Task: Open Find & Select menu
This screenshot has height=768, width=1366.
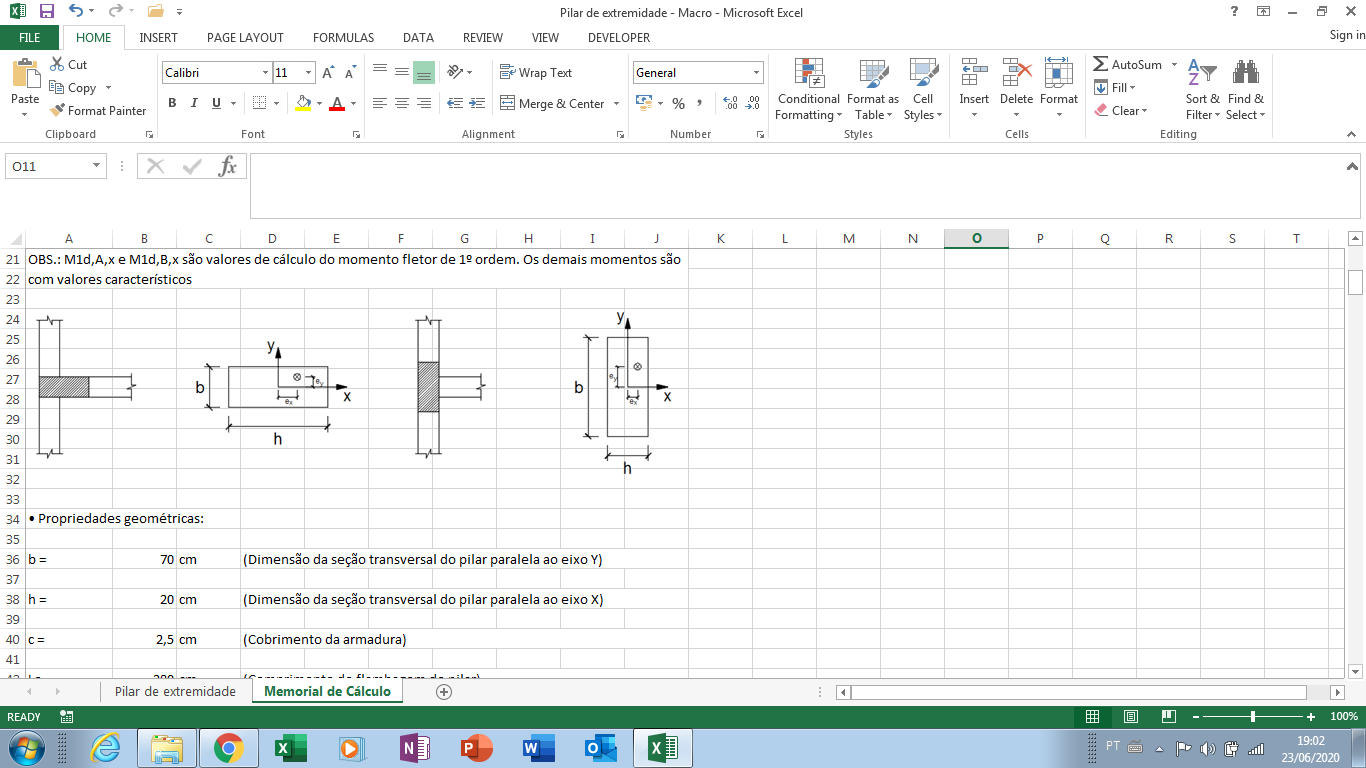Action: [x=1246, y=89]
